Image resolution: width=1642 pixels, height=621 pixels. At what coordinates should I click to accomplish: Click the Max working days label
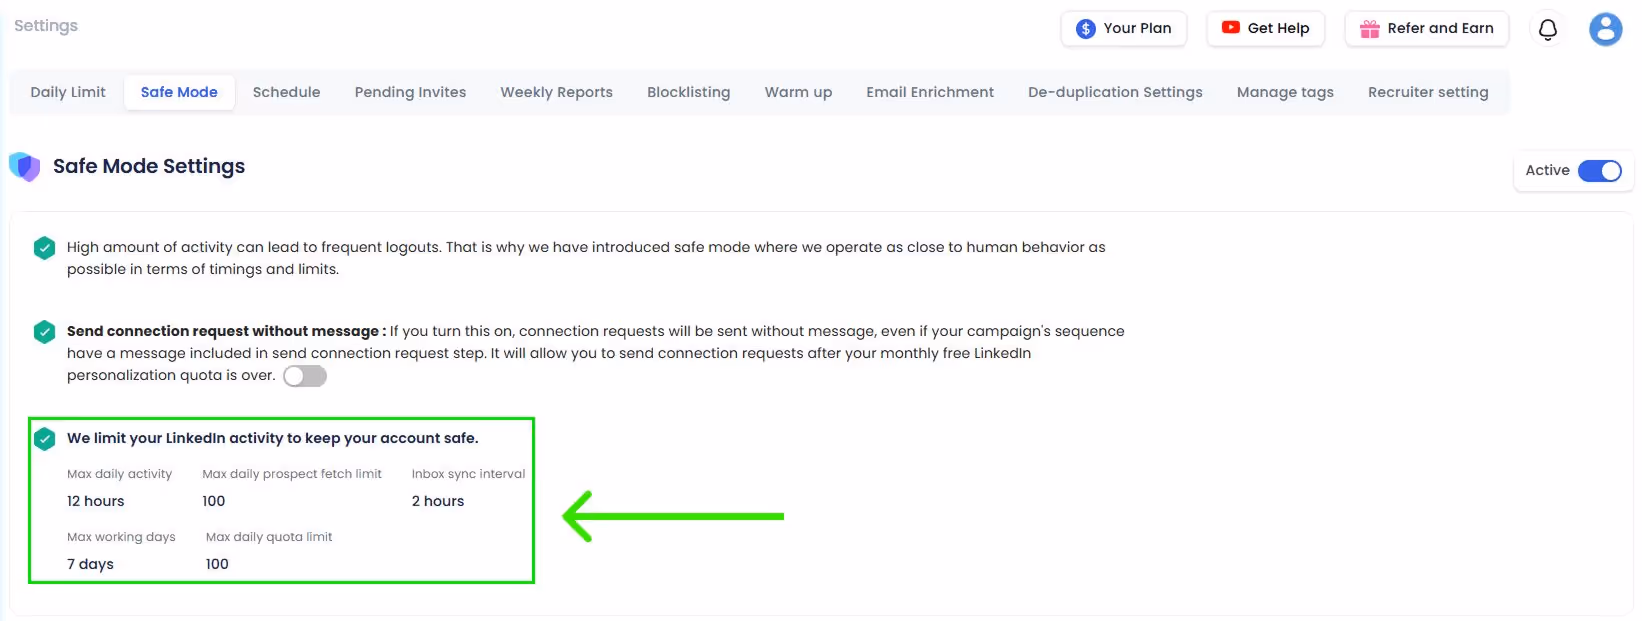(121, 537)
